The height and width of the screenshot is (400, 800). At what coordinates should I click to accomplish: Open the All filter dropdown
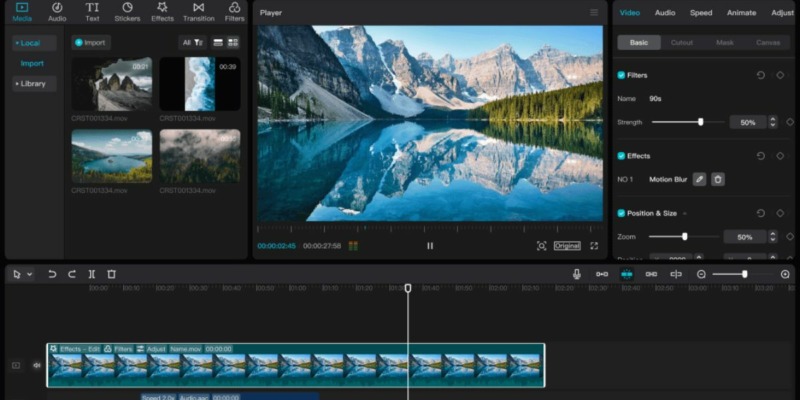point(191,43)
